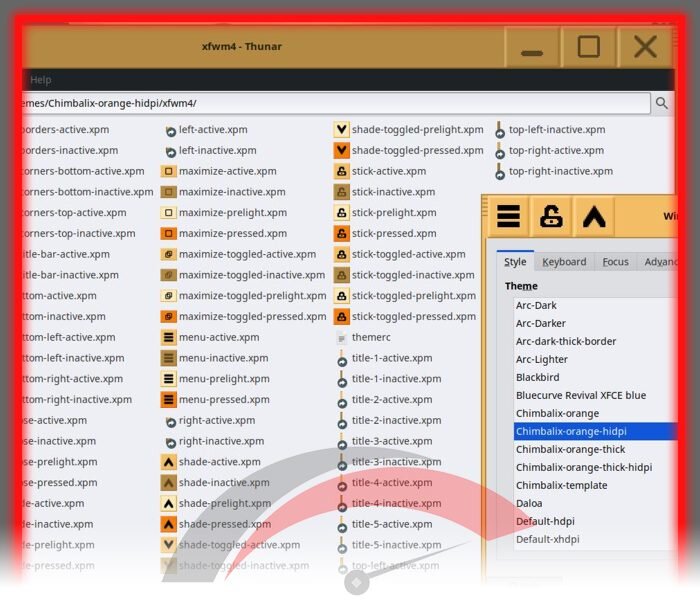Select maximize-toggled-pressed.xpm file icon
Screen dimensions: 700x600
[169, 317]
